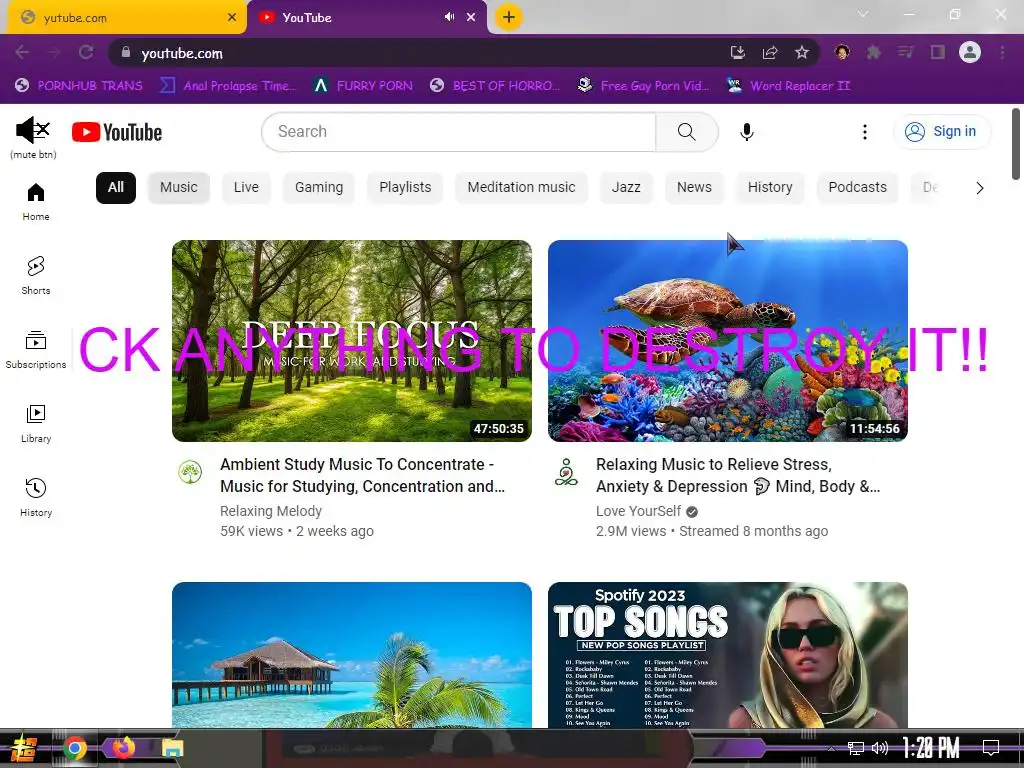Select the Jazz category chip
The width and height of the screenshot is (1024, 768).
coord(626,187)
